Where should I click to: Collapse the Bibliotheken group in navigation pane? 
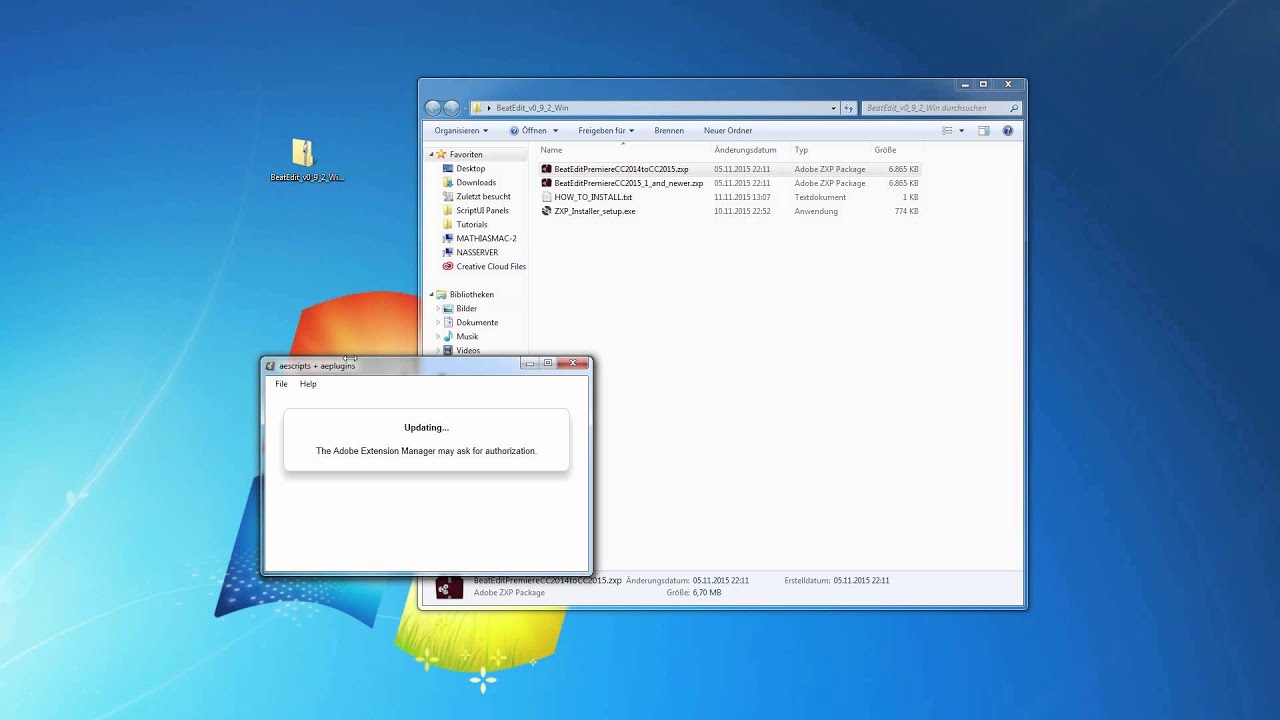pos(432,295)
